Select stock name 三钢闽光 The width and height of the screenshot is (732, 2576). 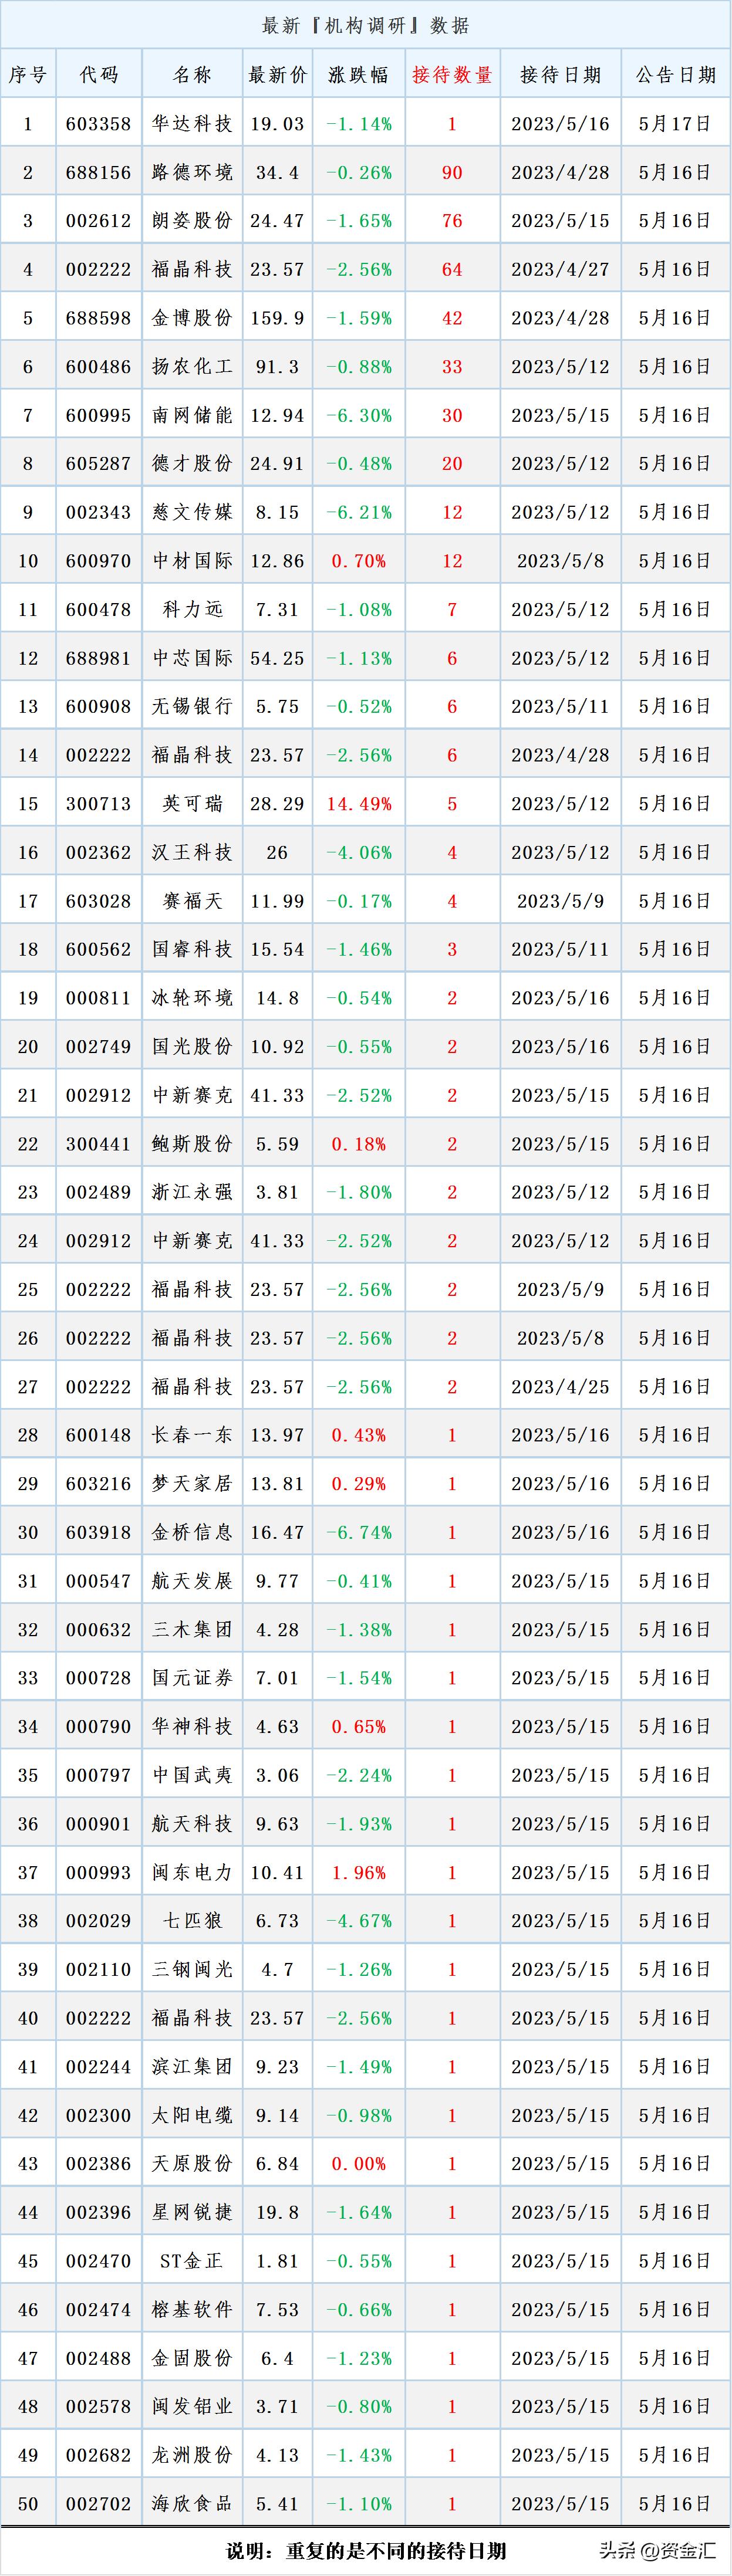click(x=192, y=1970)
